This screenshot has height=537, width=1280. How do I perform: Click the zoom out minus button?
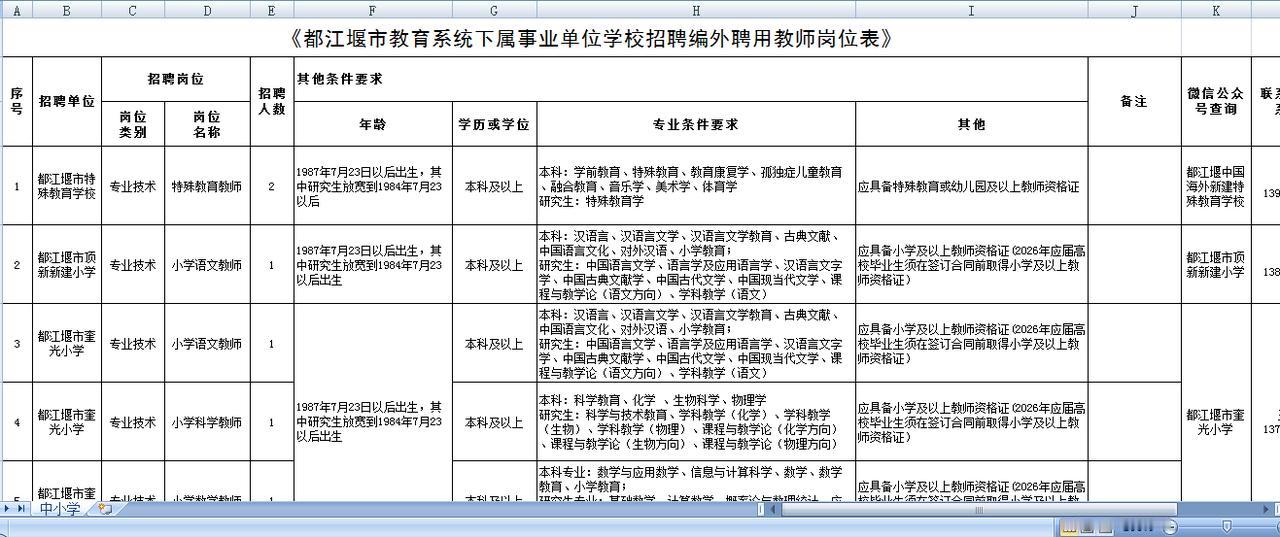[x=1170, y=526]
